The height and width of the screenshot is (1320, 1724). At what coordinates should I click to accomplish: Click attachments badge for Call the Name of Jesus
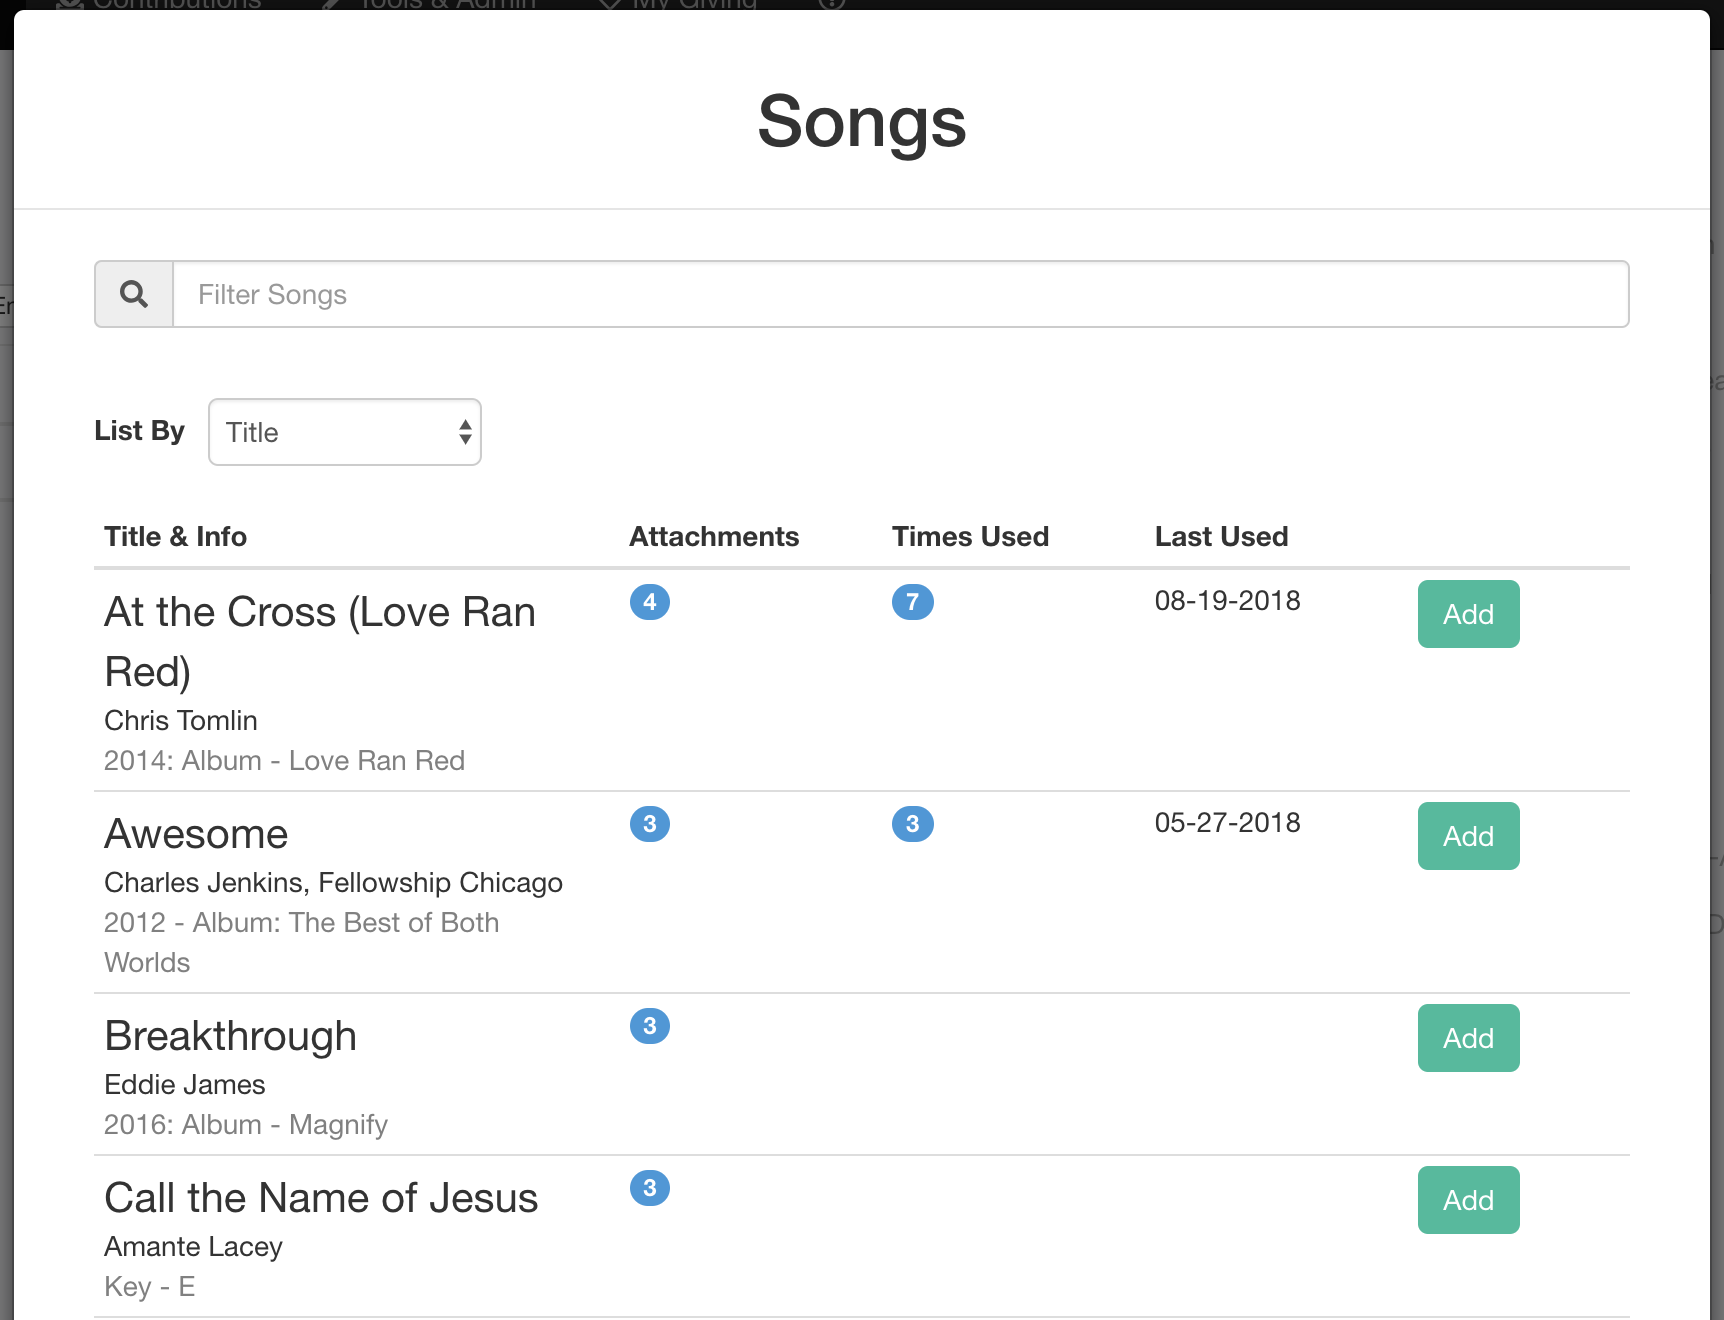tap(650, 1188)
